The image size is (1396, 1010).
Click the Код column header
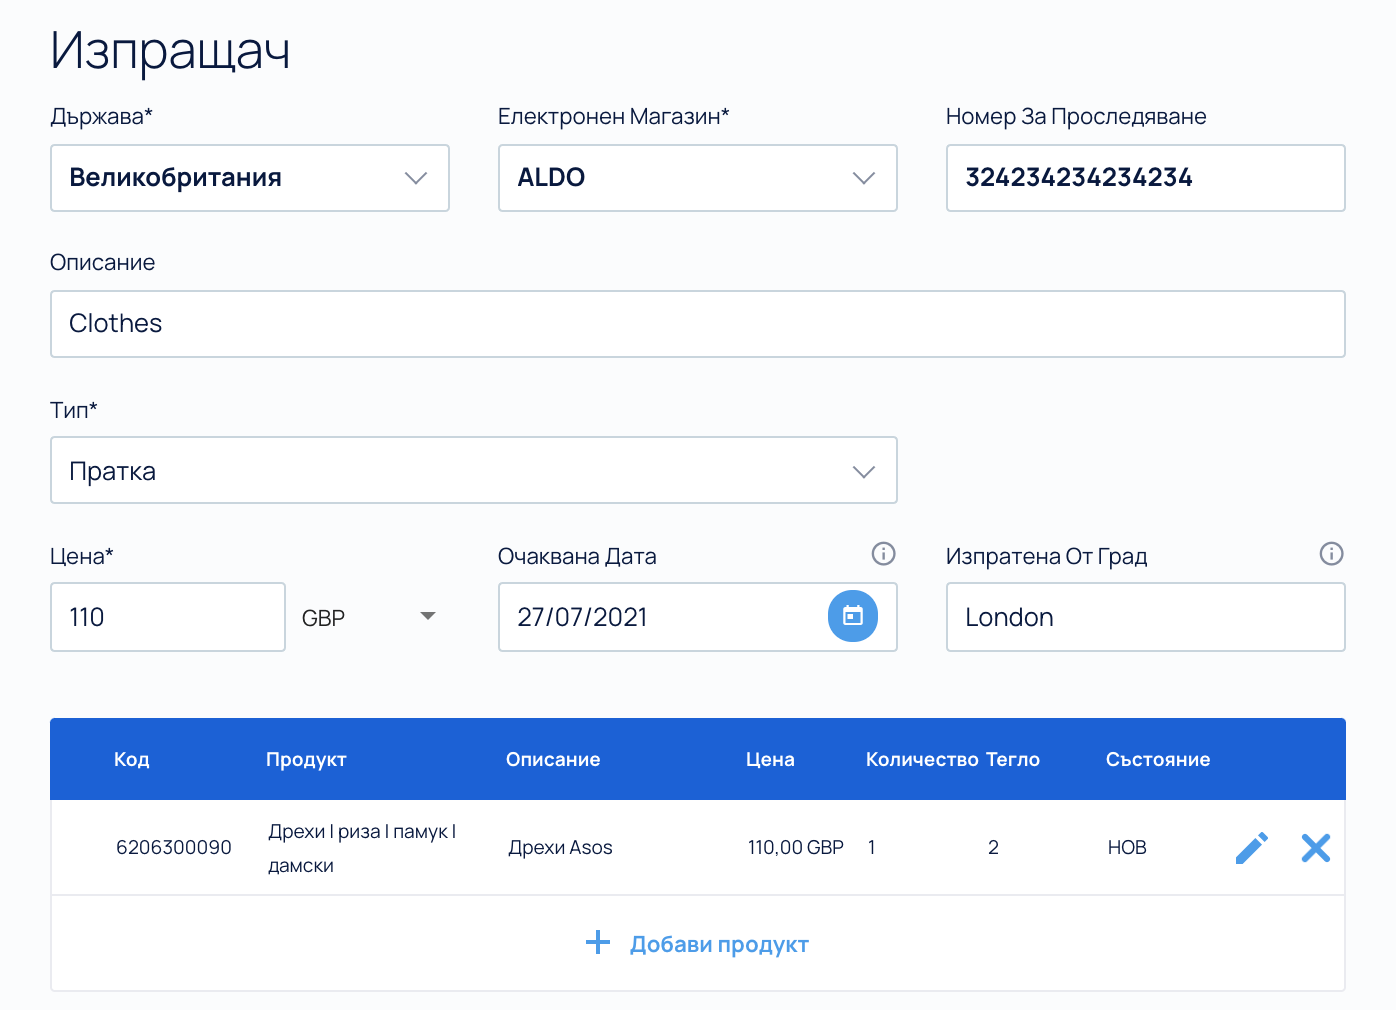coord(131,759)
